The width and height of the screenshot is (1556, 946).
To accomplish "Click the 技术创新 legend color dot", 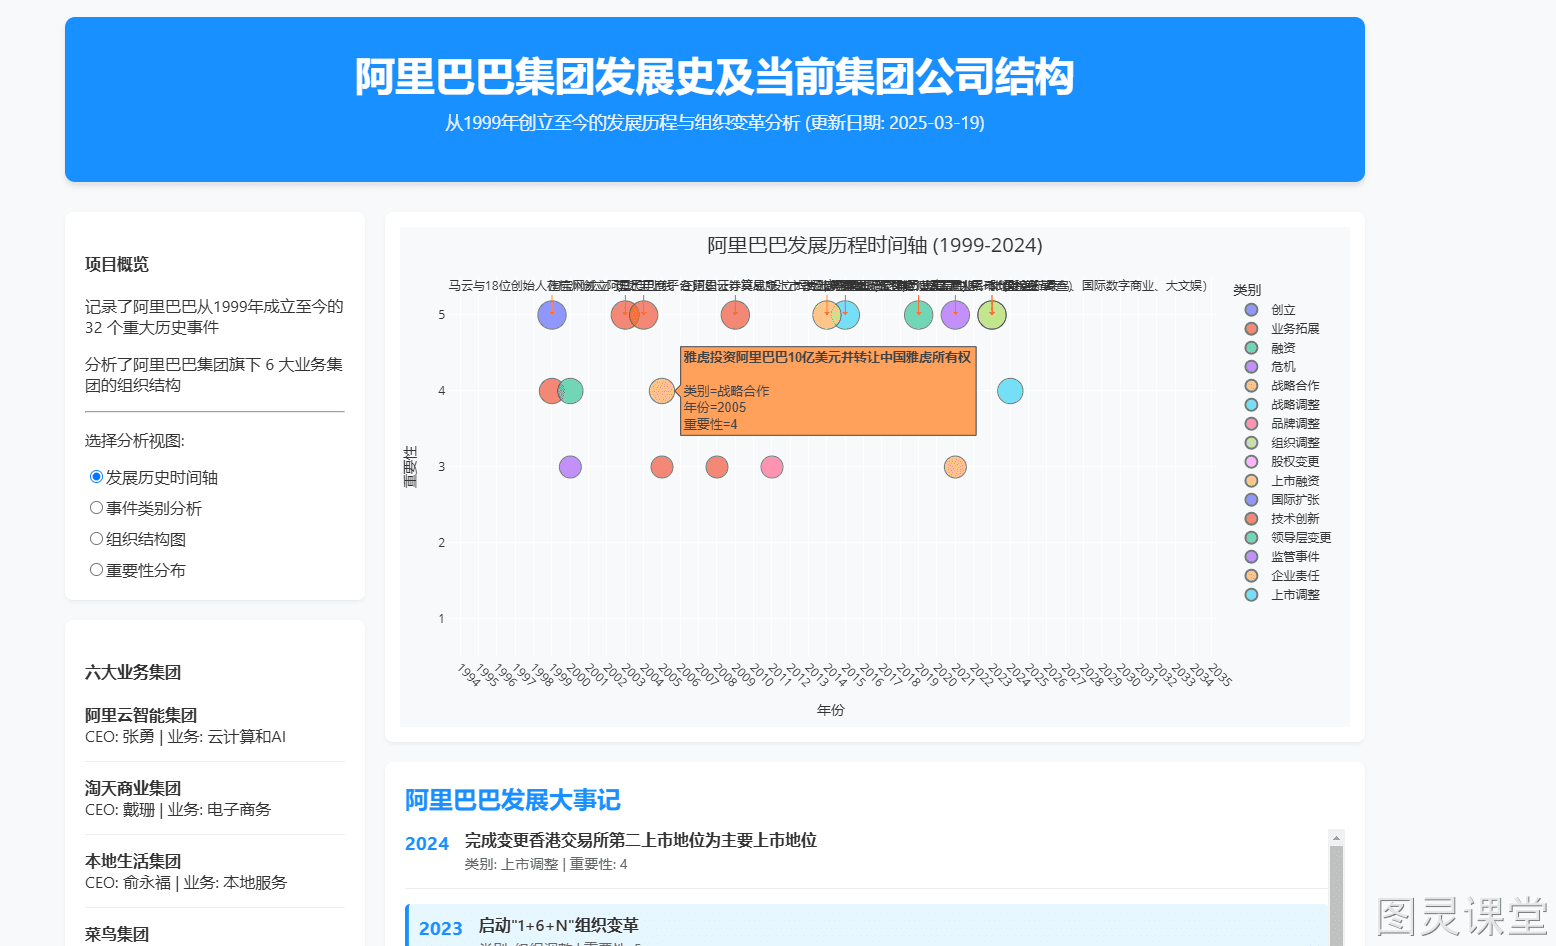I will [x=1251, y=519].
